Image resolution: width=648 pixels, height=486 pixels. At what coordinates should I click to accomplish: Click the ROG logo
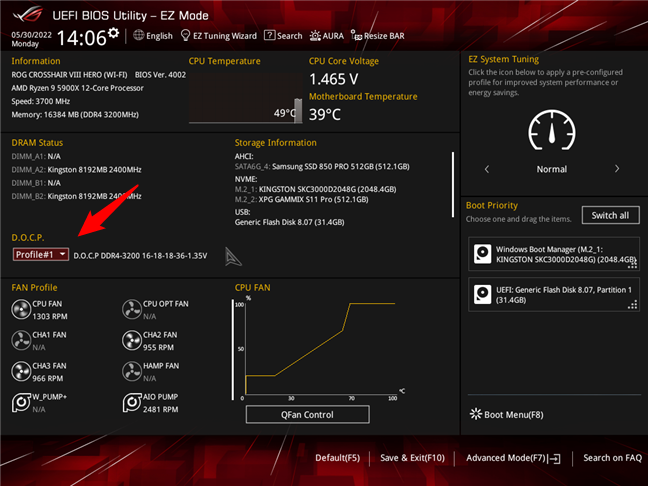(27, 14)
